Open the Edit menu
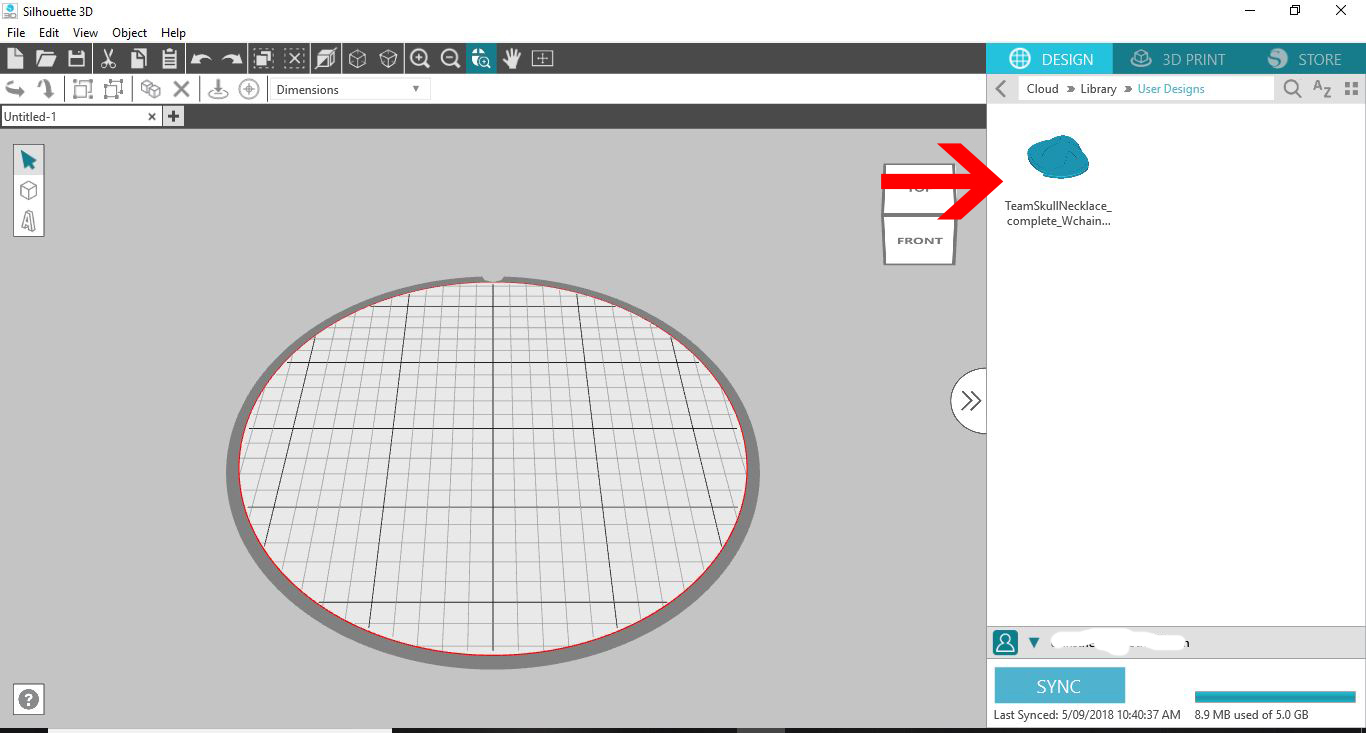1366x733 pixels. [x=49, y=33]
